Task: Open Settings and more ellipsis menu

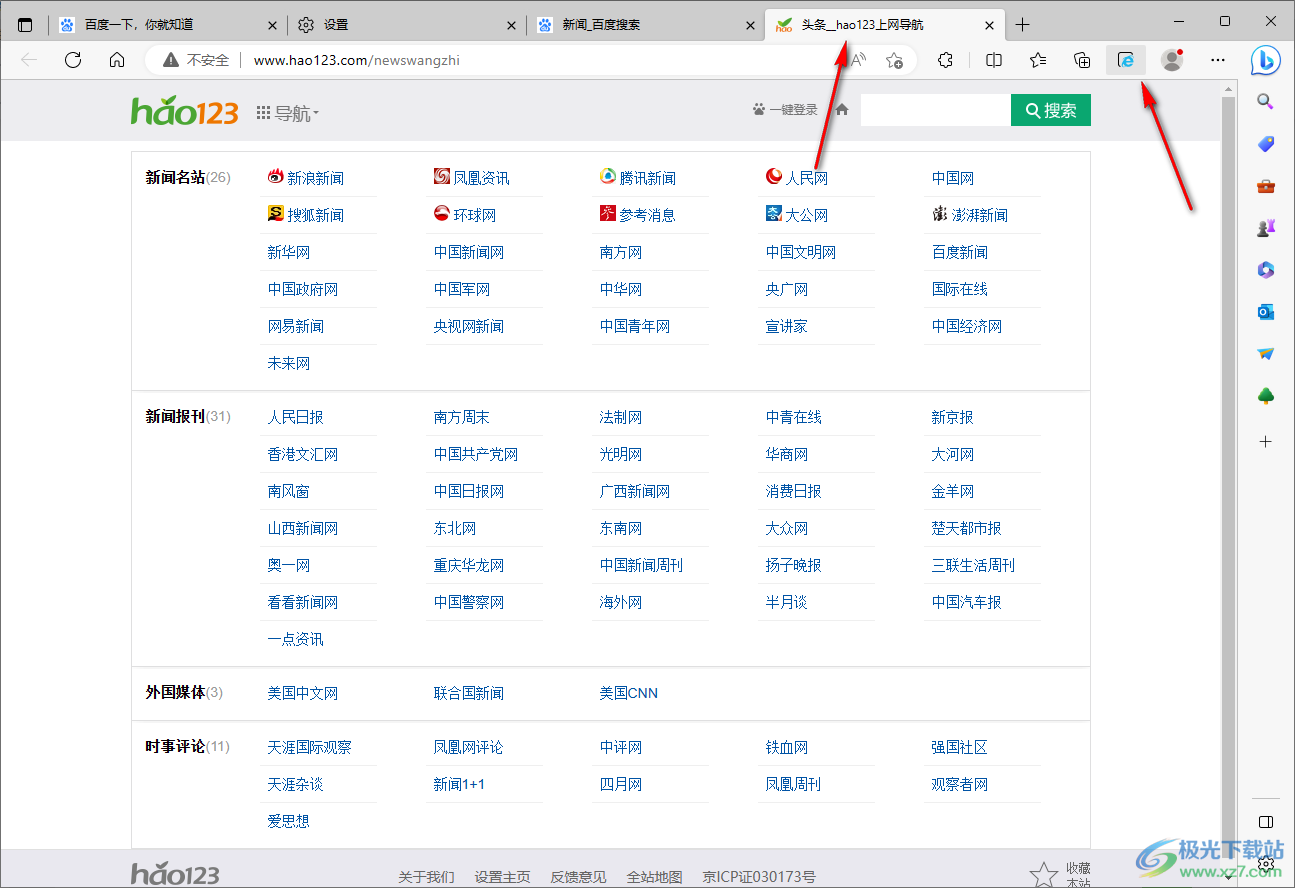Action: click(1217, 60)
